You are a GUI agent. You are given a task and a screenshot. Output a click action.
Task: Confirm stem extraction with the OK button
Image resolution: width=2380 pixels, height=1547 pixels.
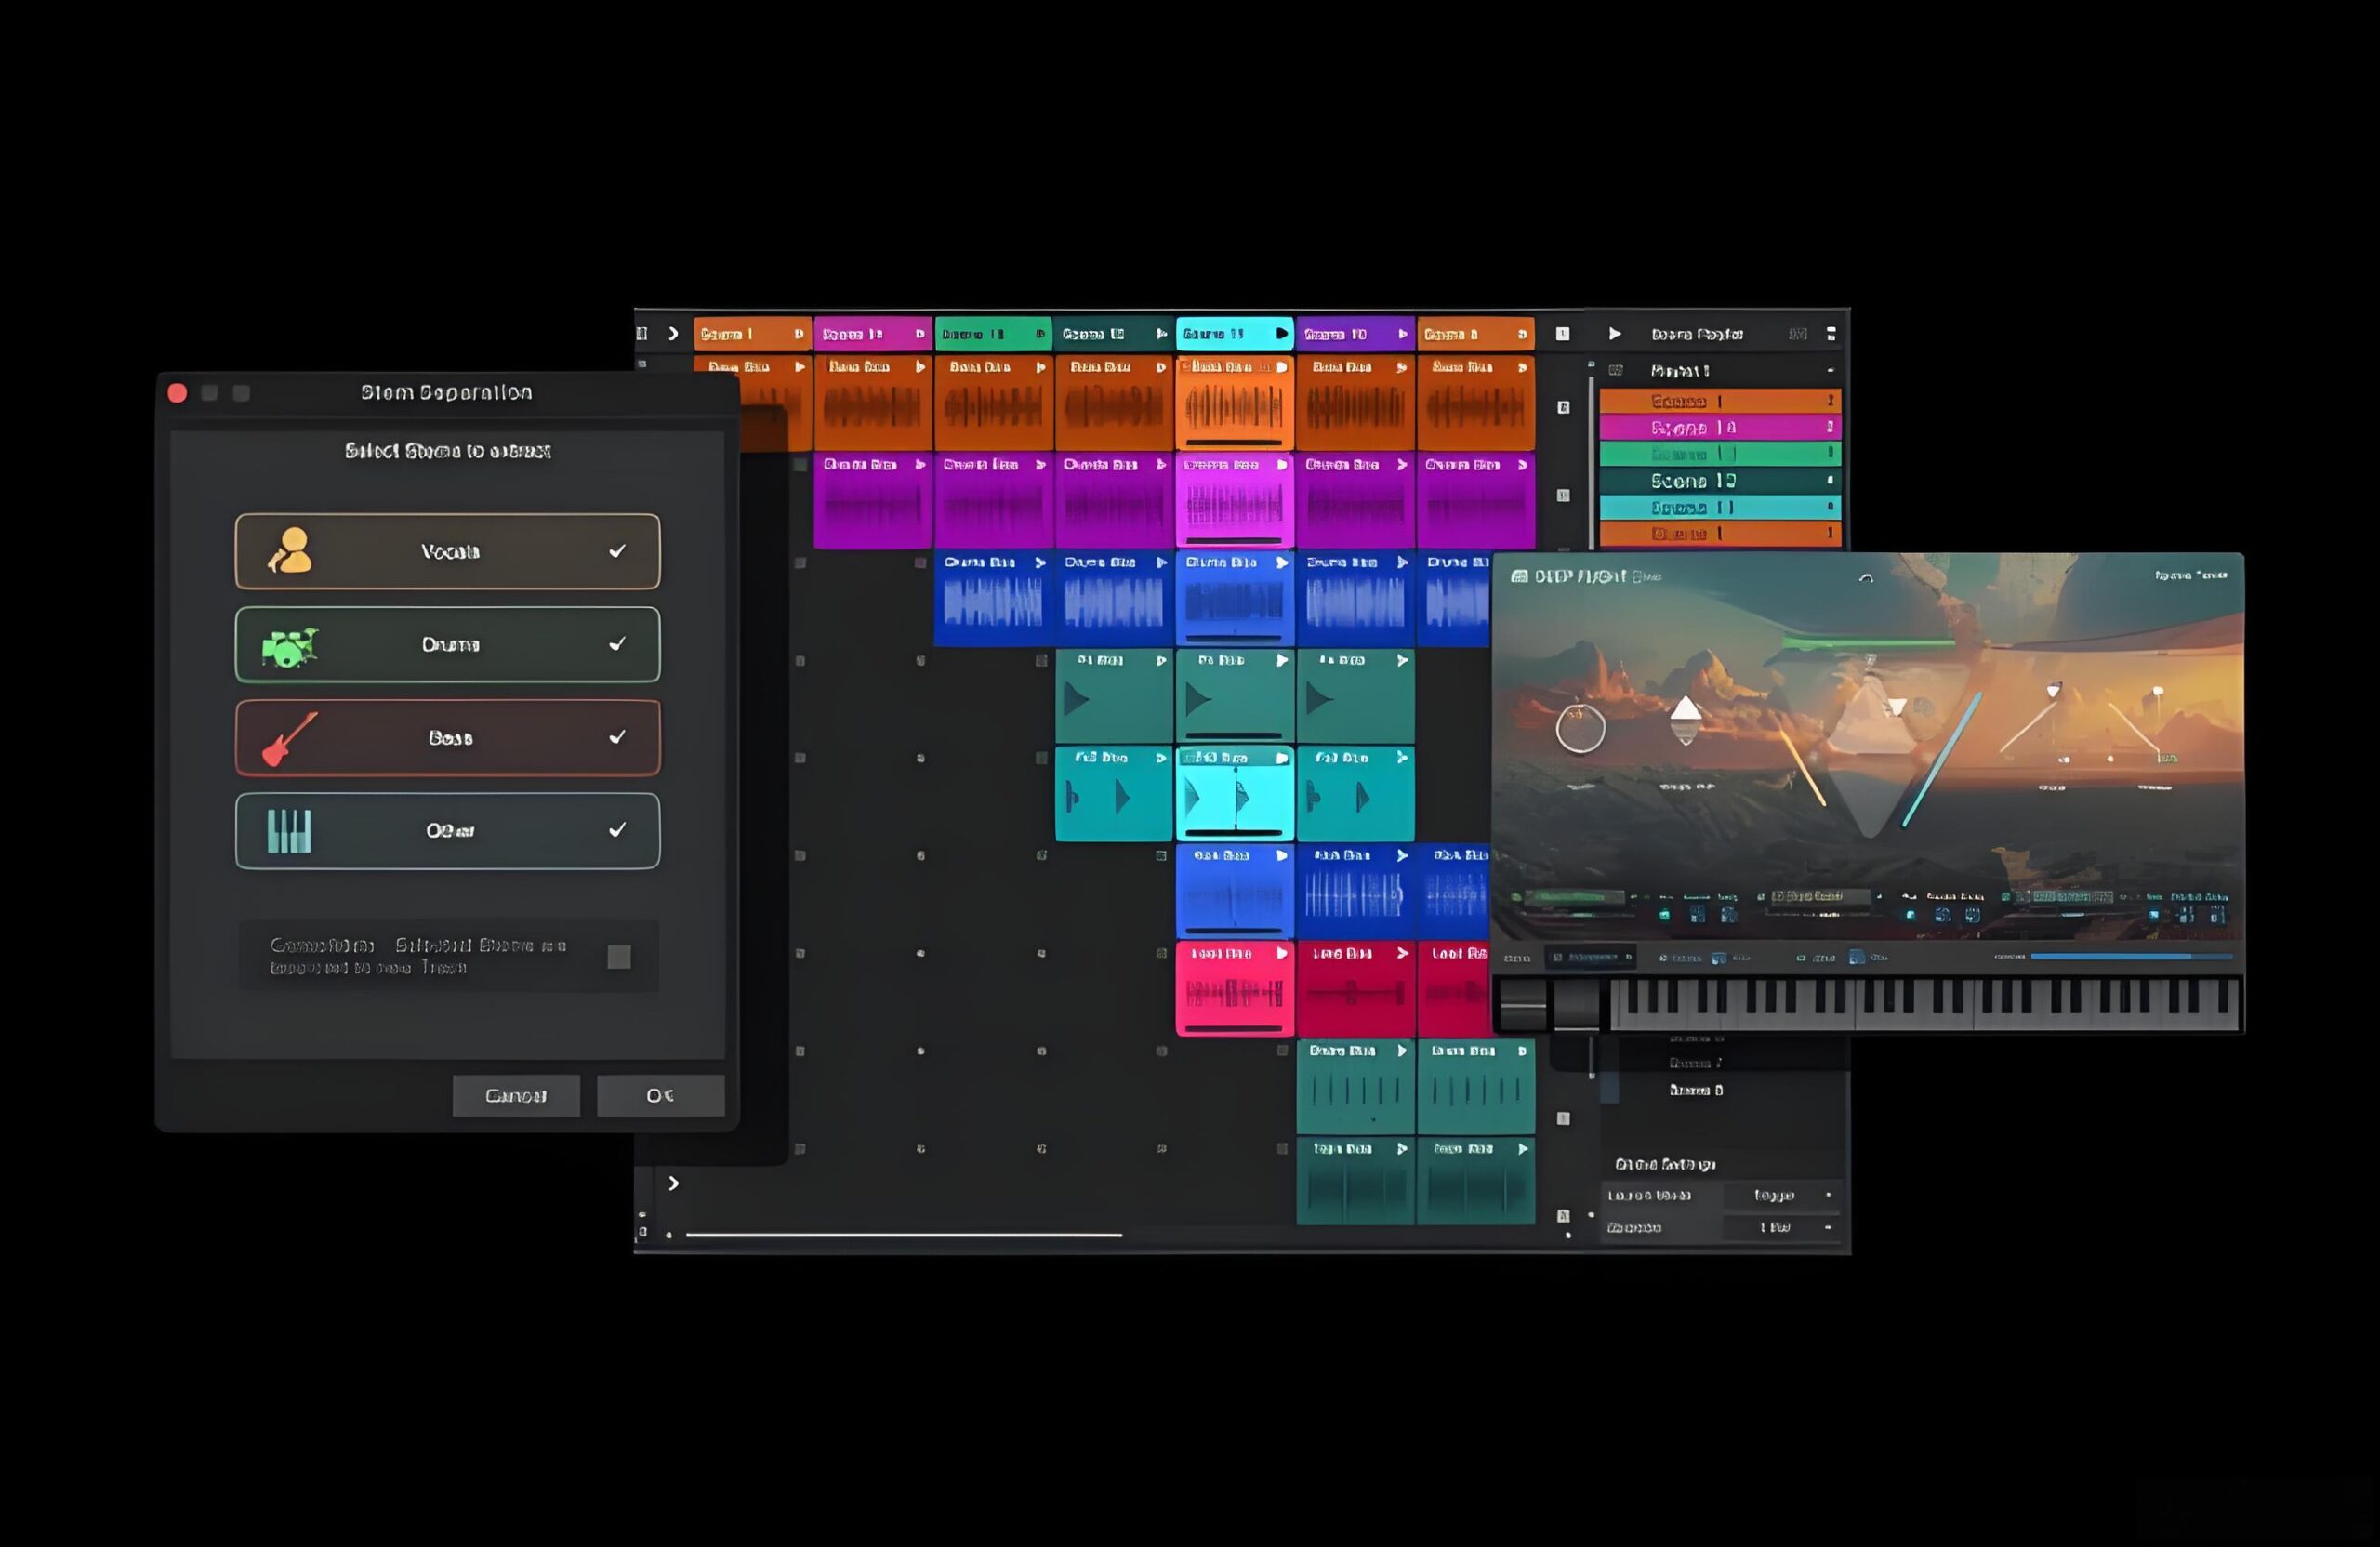(x=660, y=1095)
